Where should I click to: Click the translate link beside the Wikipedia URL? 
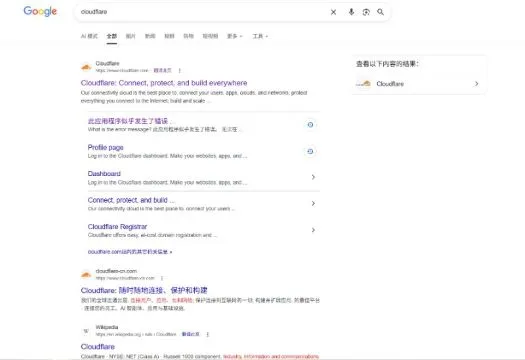[x=191, y=334]
